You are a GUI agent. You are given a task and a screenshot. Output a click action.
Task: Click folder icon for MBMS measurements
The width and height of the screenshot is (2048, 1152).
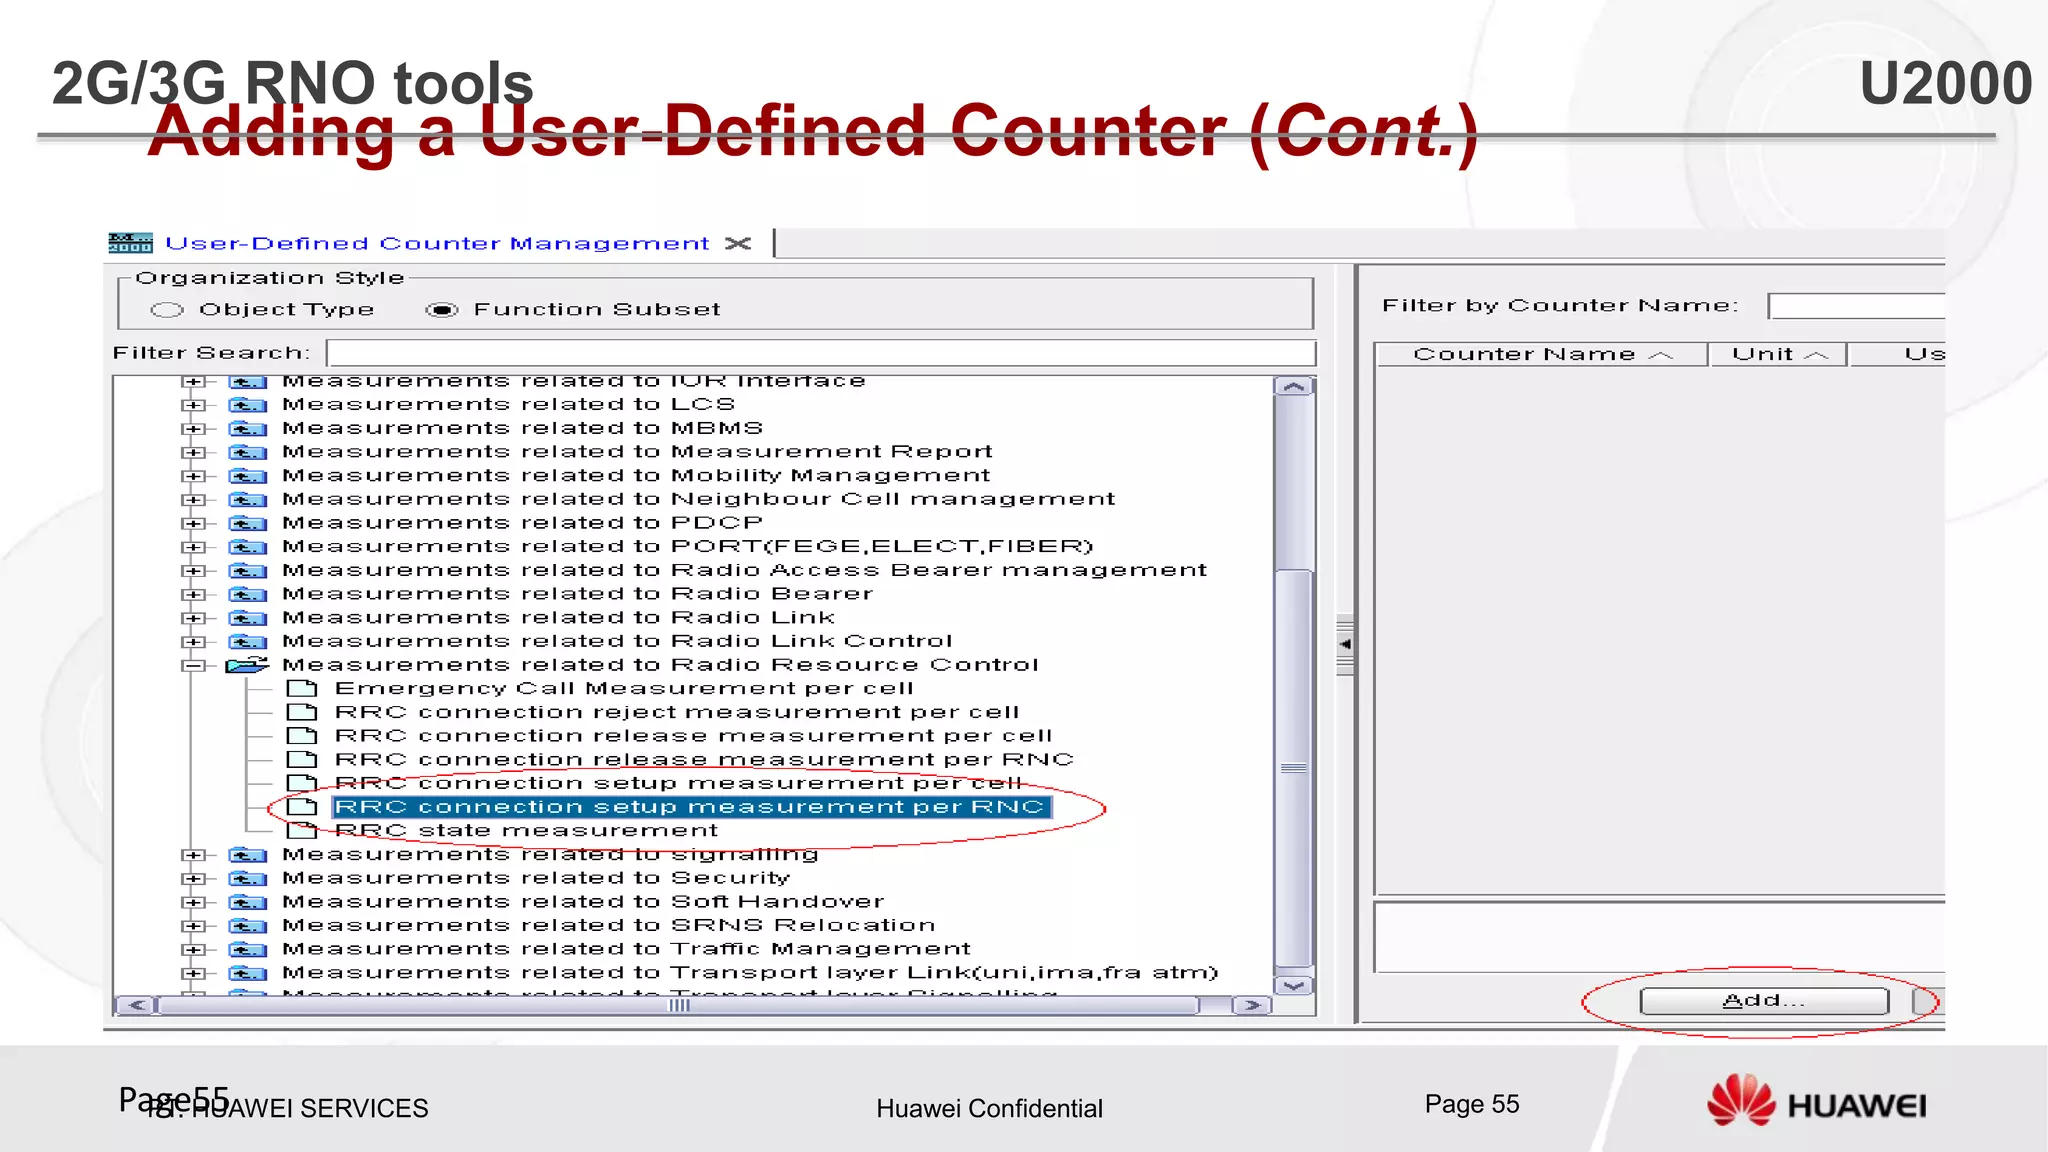(247, 429)
